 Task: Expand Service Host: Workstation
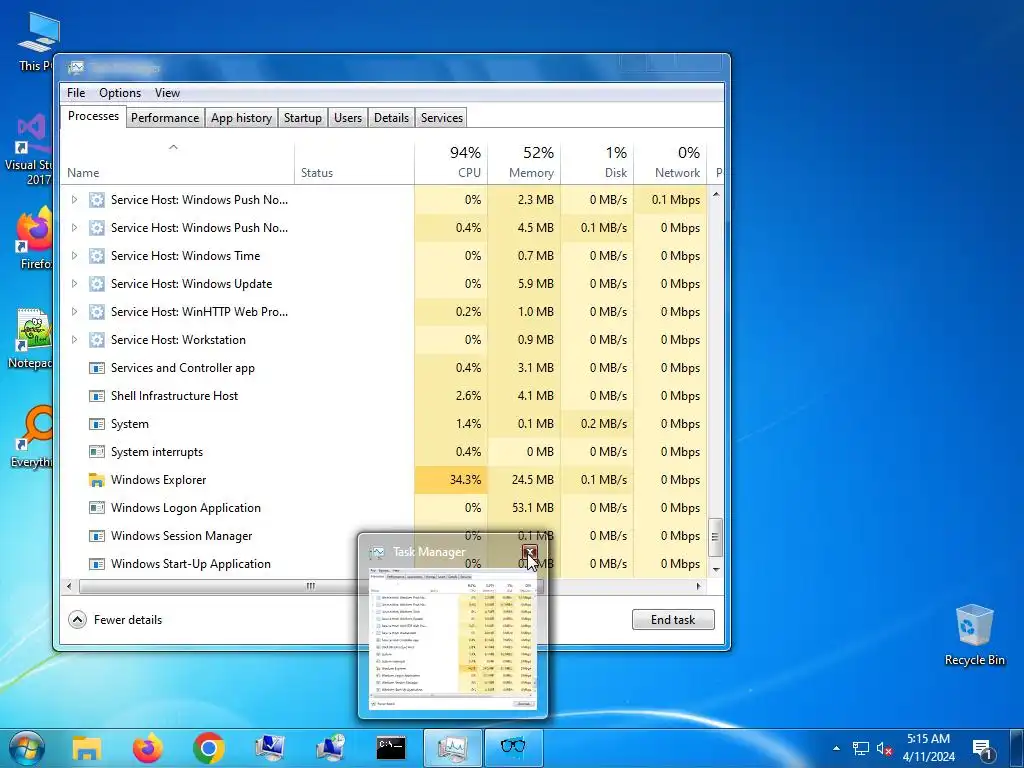coord(74,340)
